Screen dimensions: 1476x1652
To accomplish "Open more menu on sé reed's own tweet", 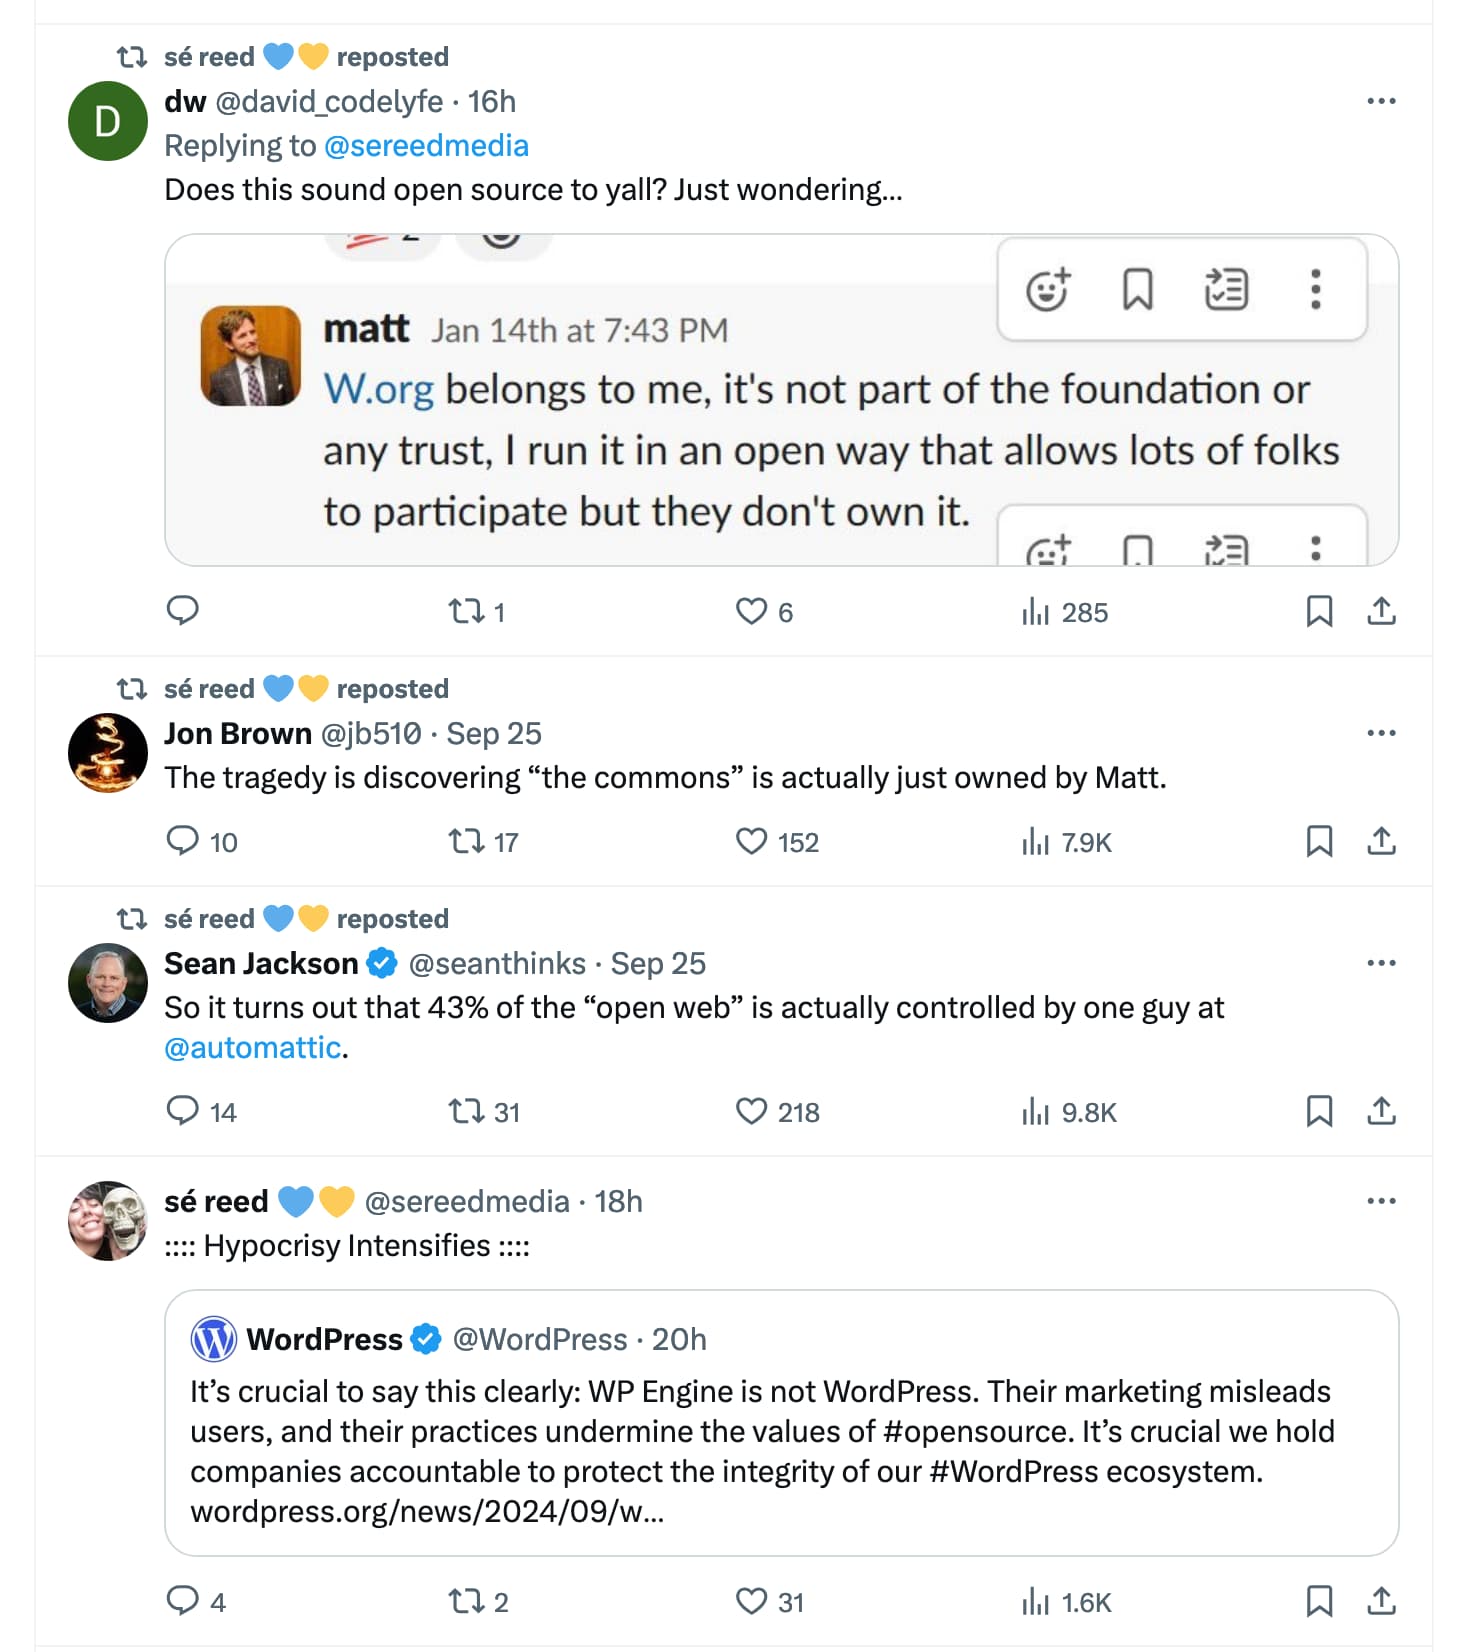I will click(x=1381, y=1201).
